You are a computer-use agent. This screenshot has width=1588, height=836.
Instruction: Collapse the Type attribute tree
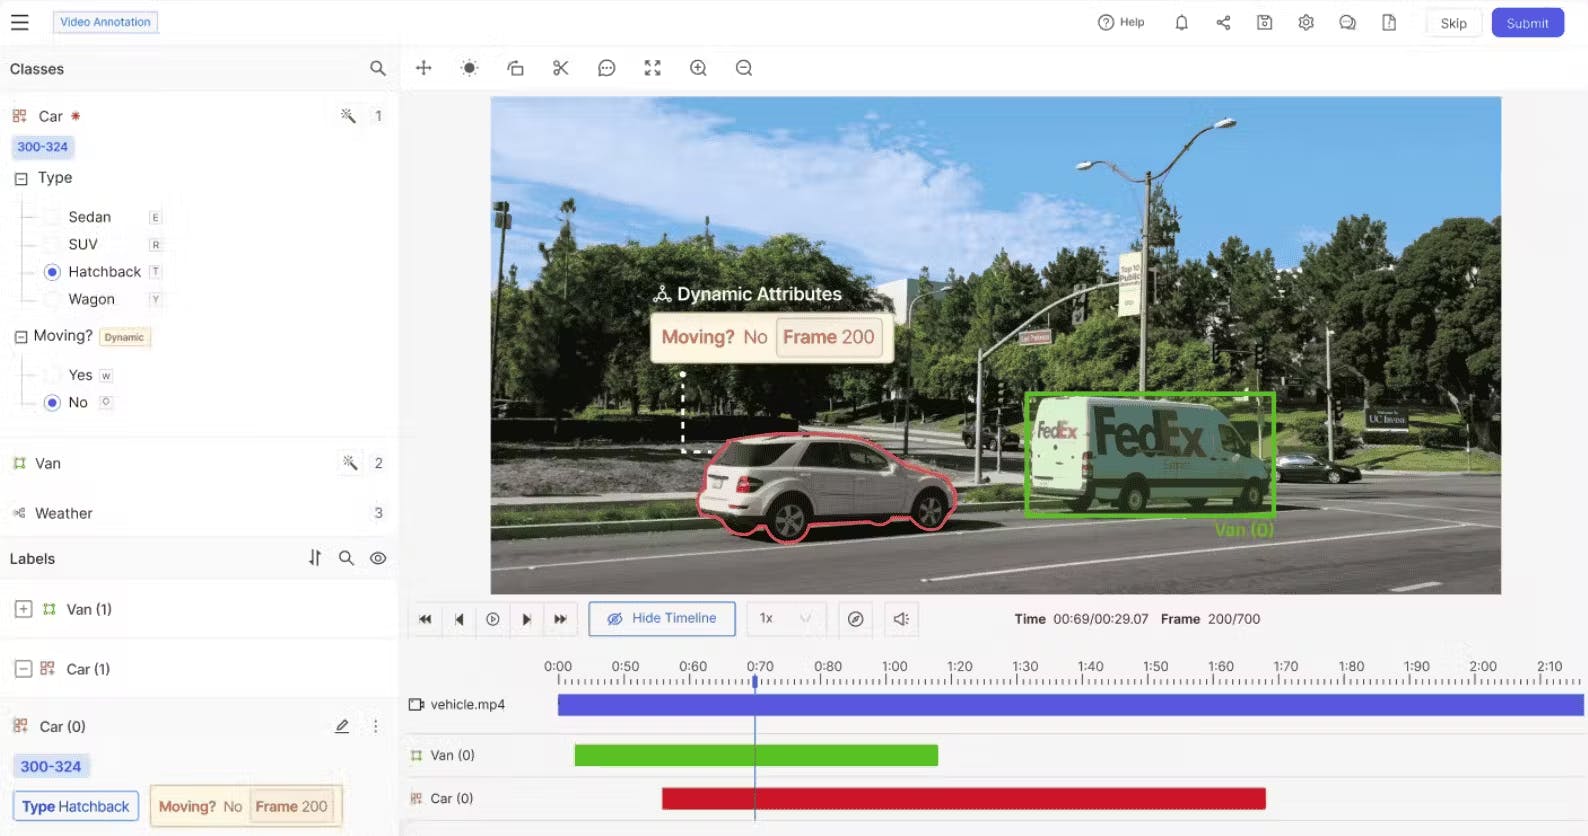[21, 178]
